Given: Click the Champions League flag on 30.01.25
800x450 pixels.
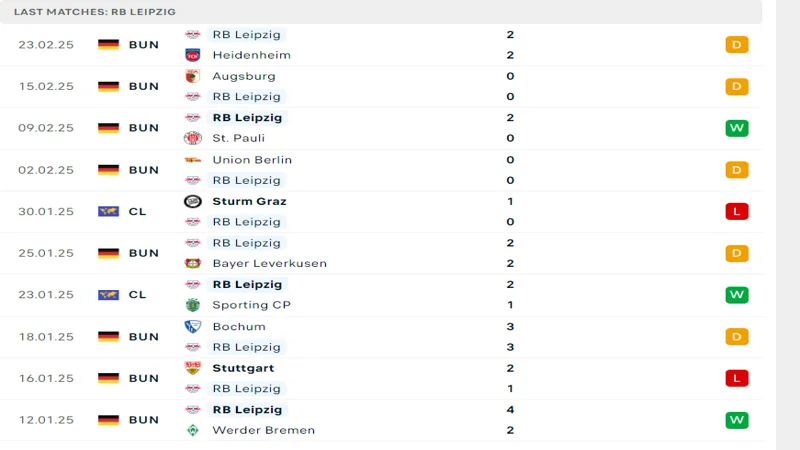Looking at the screenshot, I should (x=108, y=211).
